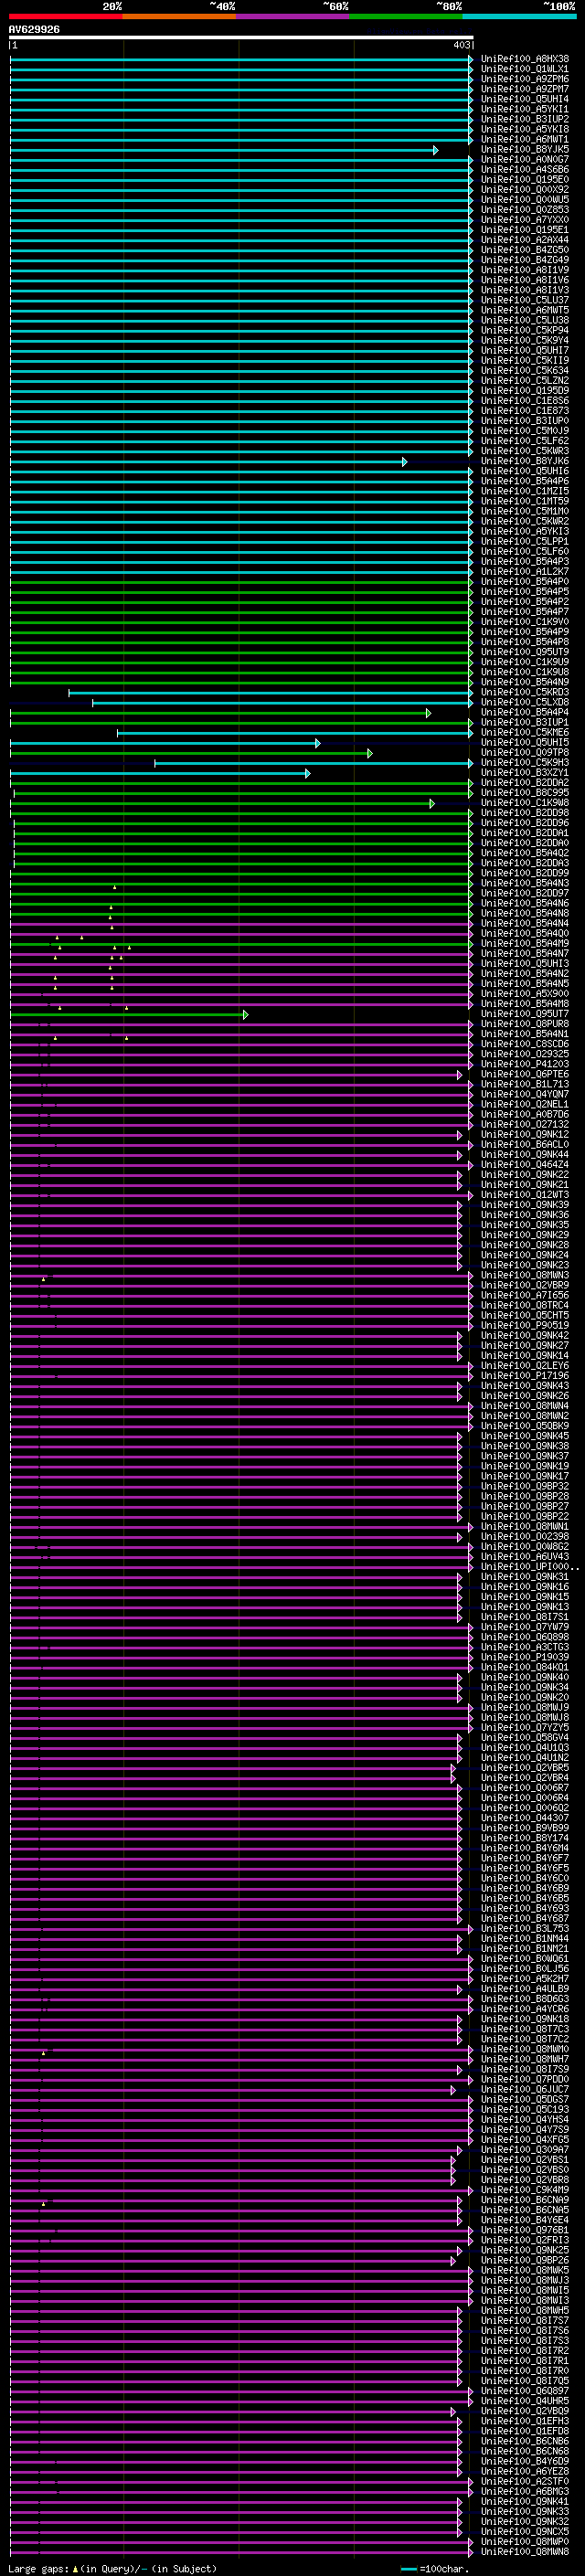This screenshot has width=585, height=2576.
Task: Select the UniRef100_Q9NK33 label
Action: [524, 2512]
